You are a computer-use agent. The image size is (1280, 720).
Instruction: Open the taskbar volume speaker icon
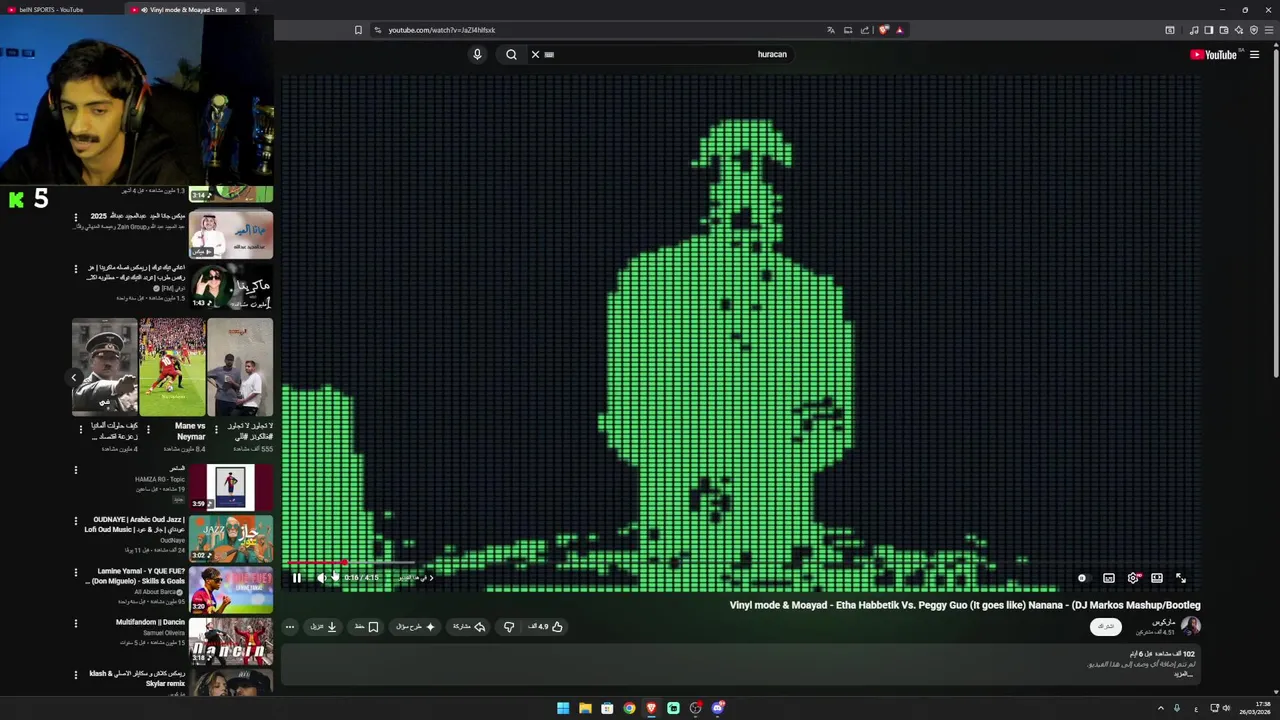click(x=1226, y=708)
